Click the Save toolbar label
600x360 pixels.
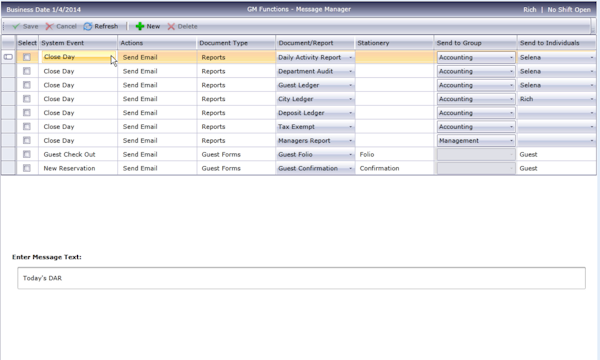tap(30, 26)
